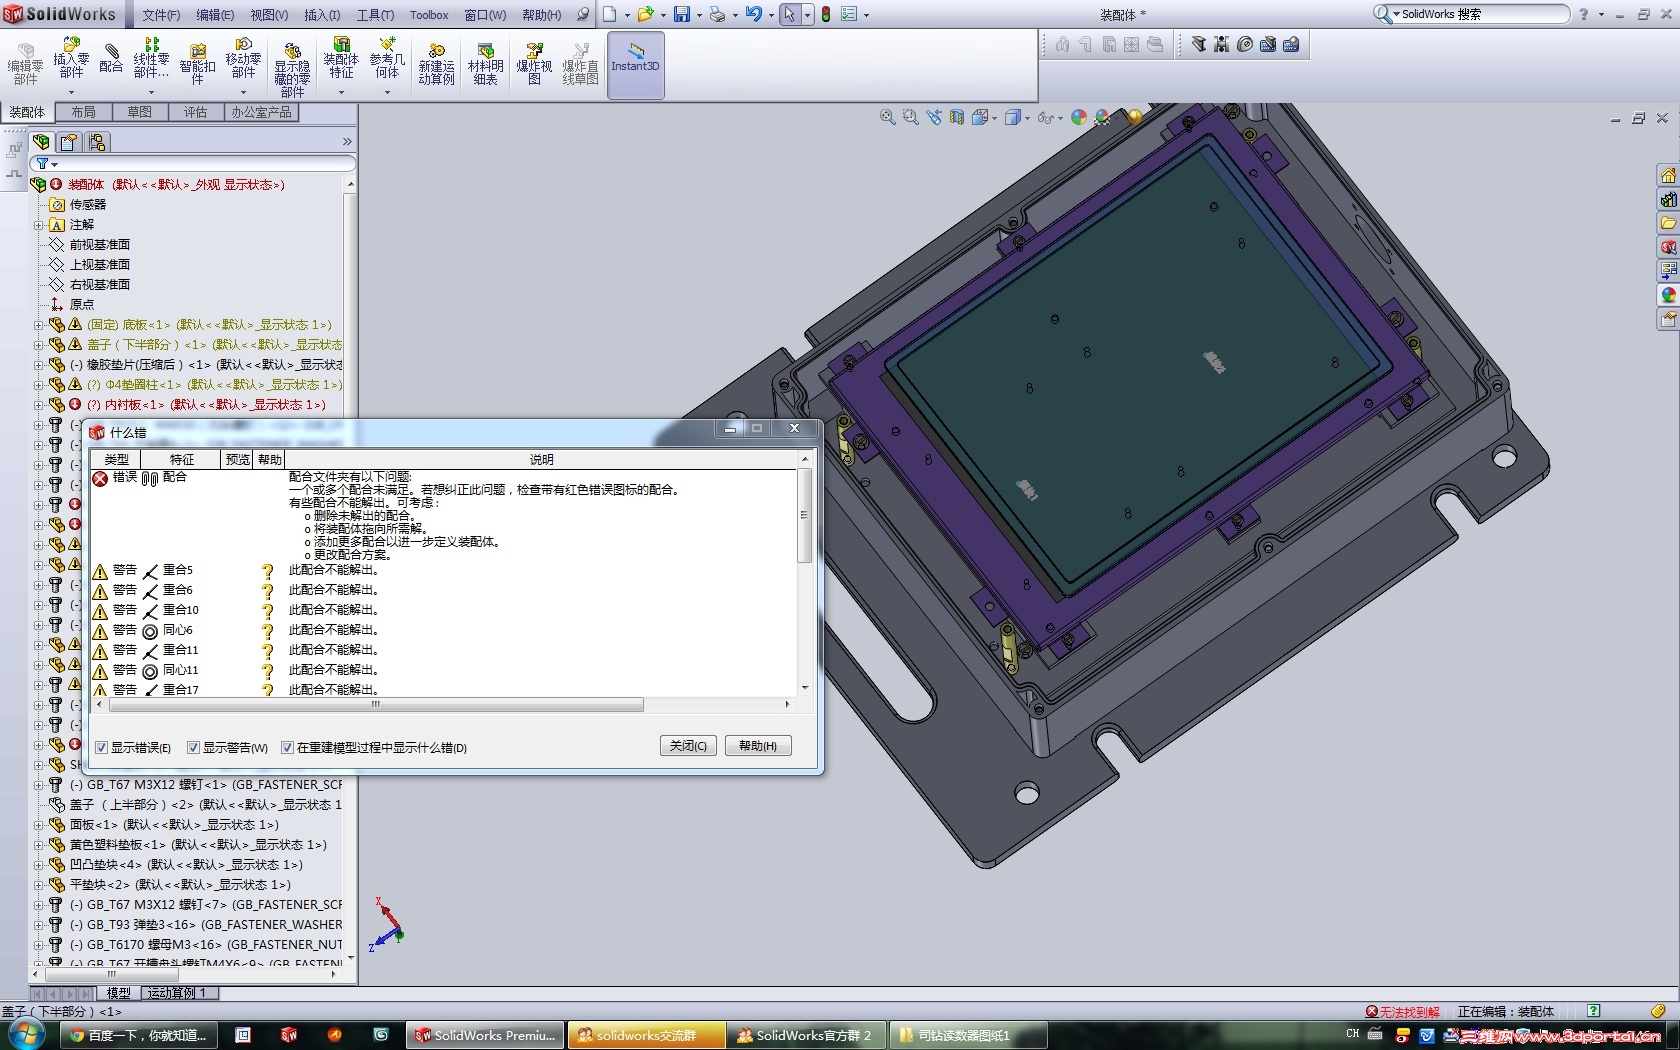Screen dimensions: 1680x1050
Task: Click the help question mark for 同心6 row
Action: point(267,631)
